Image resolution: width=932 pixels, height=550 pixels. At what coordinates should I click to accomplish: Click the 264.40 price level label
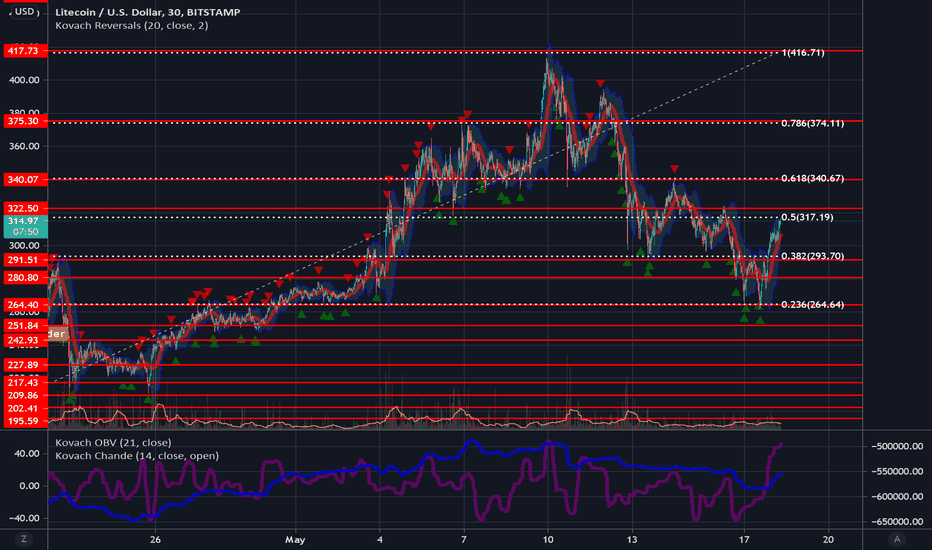point(24,304)
